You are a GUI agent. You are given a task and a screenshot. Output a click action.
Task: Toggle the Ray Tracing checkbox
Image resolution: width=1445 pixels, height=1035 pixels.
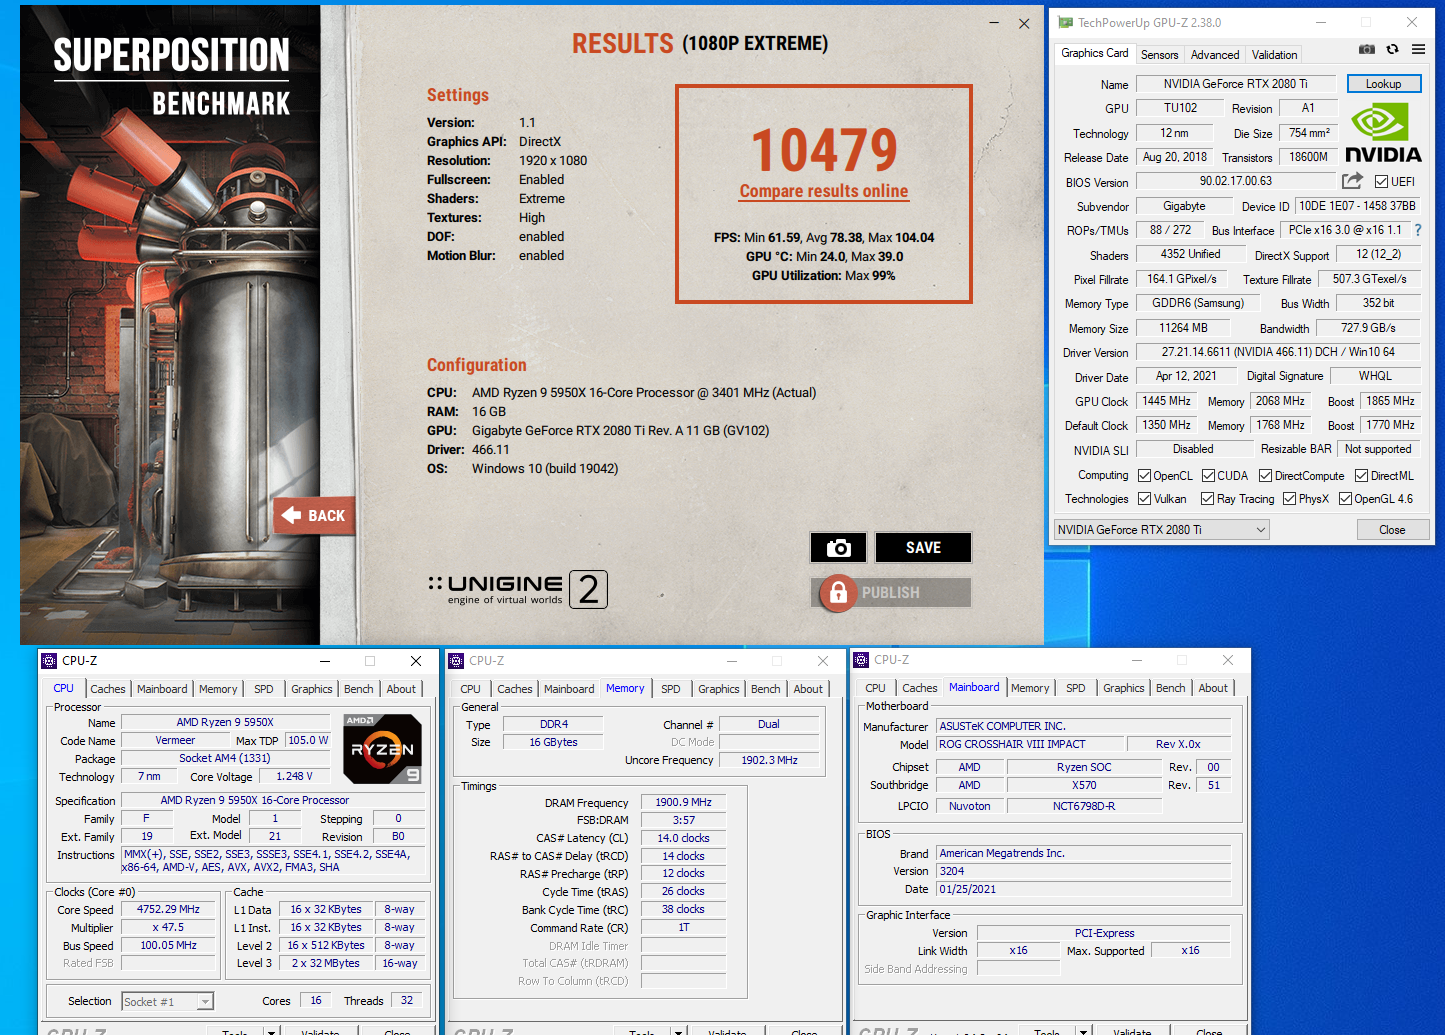(x=1207, y=498)
